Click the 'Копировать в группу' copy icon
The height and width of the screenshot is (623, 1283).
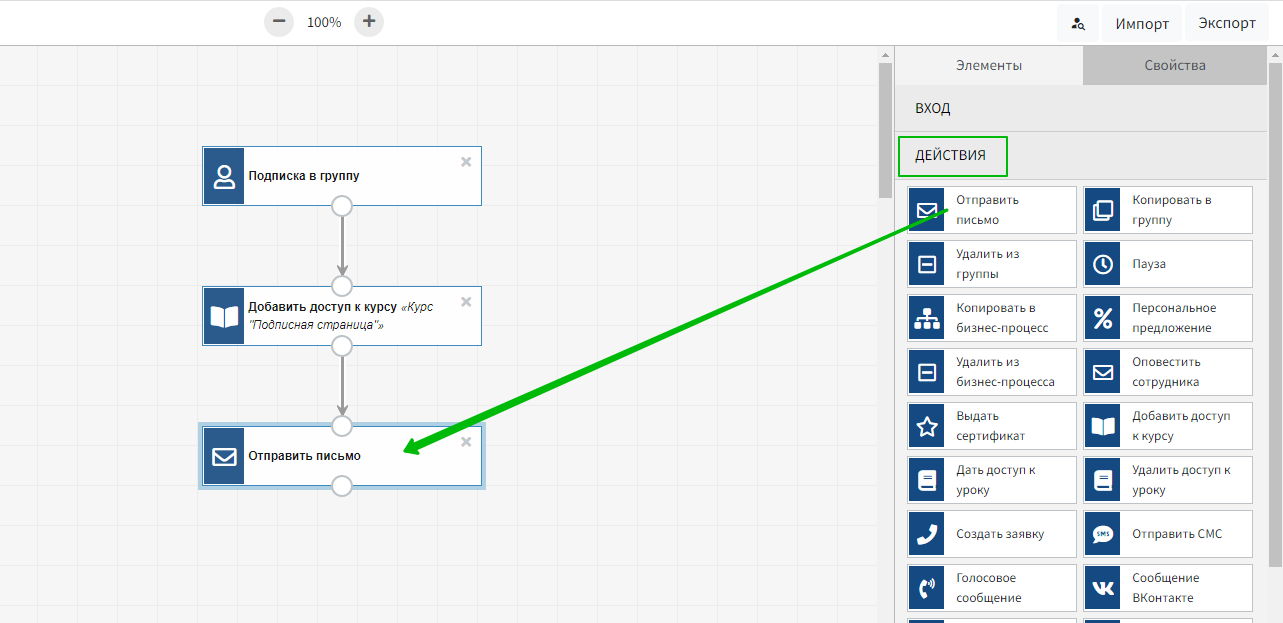pyautogui.click(x=1103, y=210)
